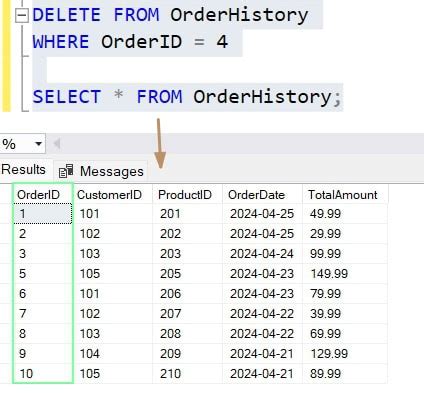Image resolution: width=424 pixels, height=393 pixels.
Task: Click CustomerID cell 104
Action: 113,354
